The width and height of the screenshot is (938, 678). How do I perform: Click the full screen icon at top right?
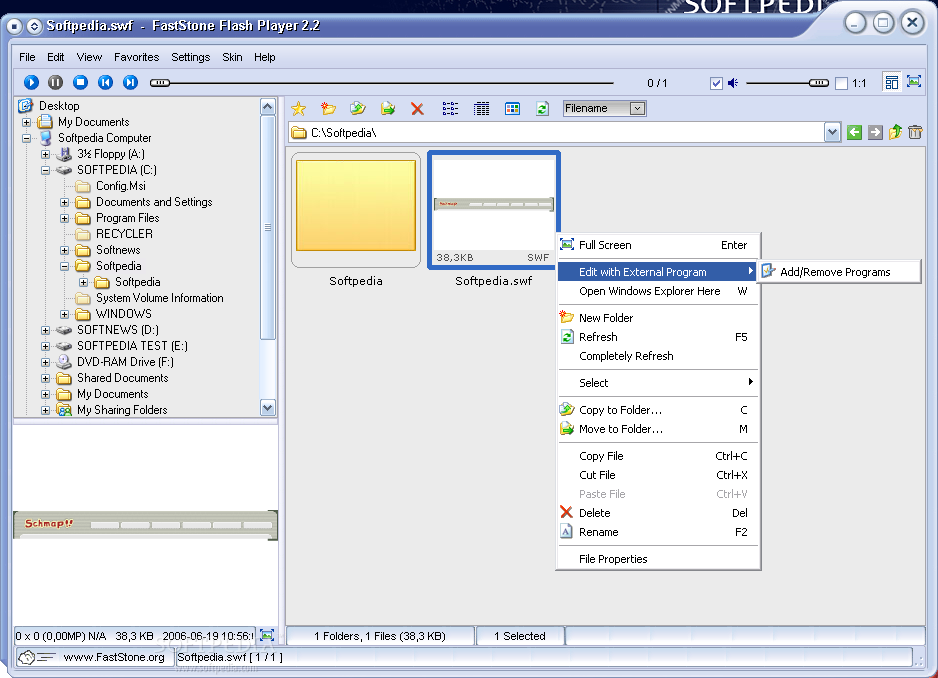tap(913, 83)
